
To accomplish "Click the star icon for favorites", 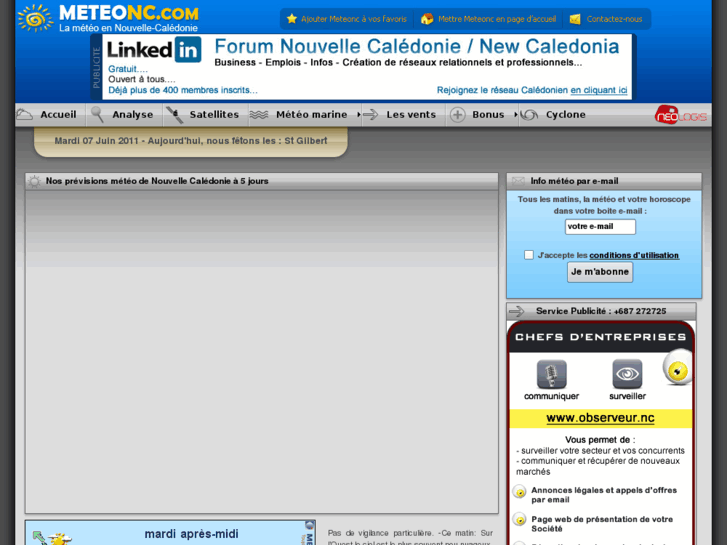I will [292, 19].
